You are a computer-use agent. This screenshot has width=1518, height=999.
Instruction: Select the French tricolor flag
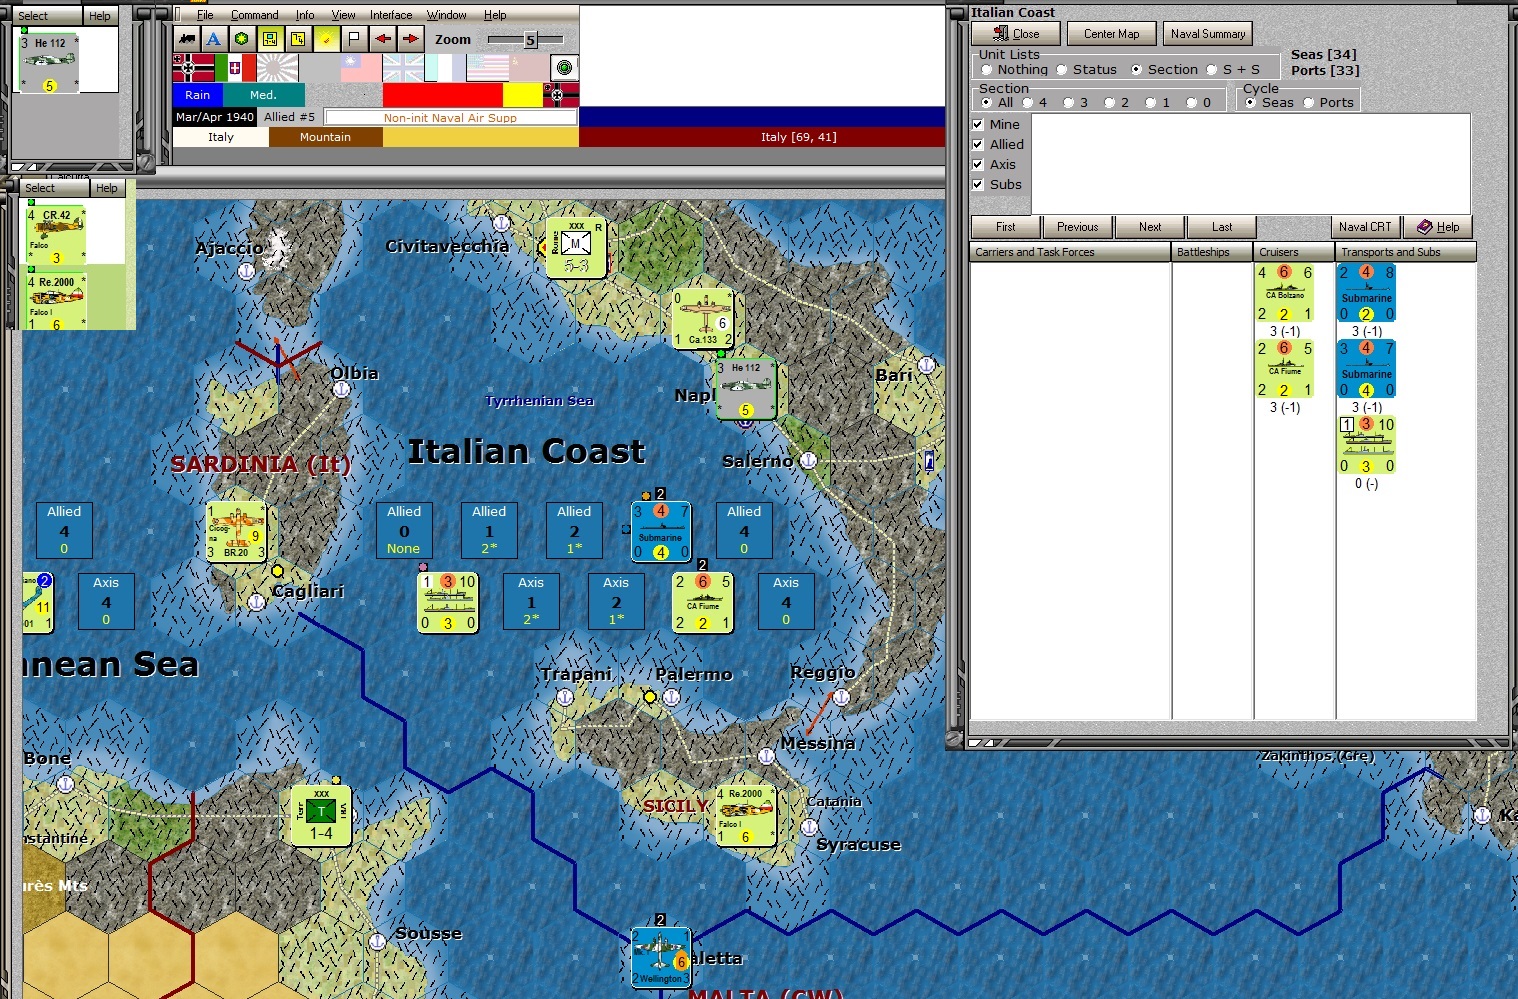[445, 68]
